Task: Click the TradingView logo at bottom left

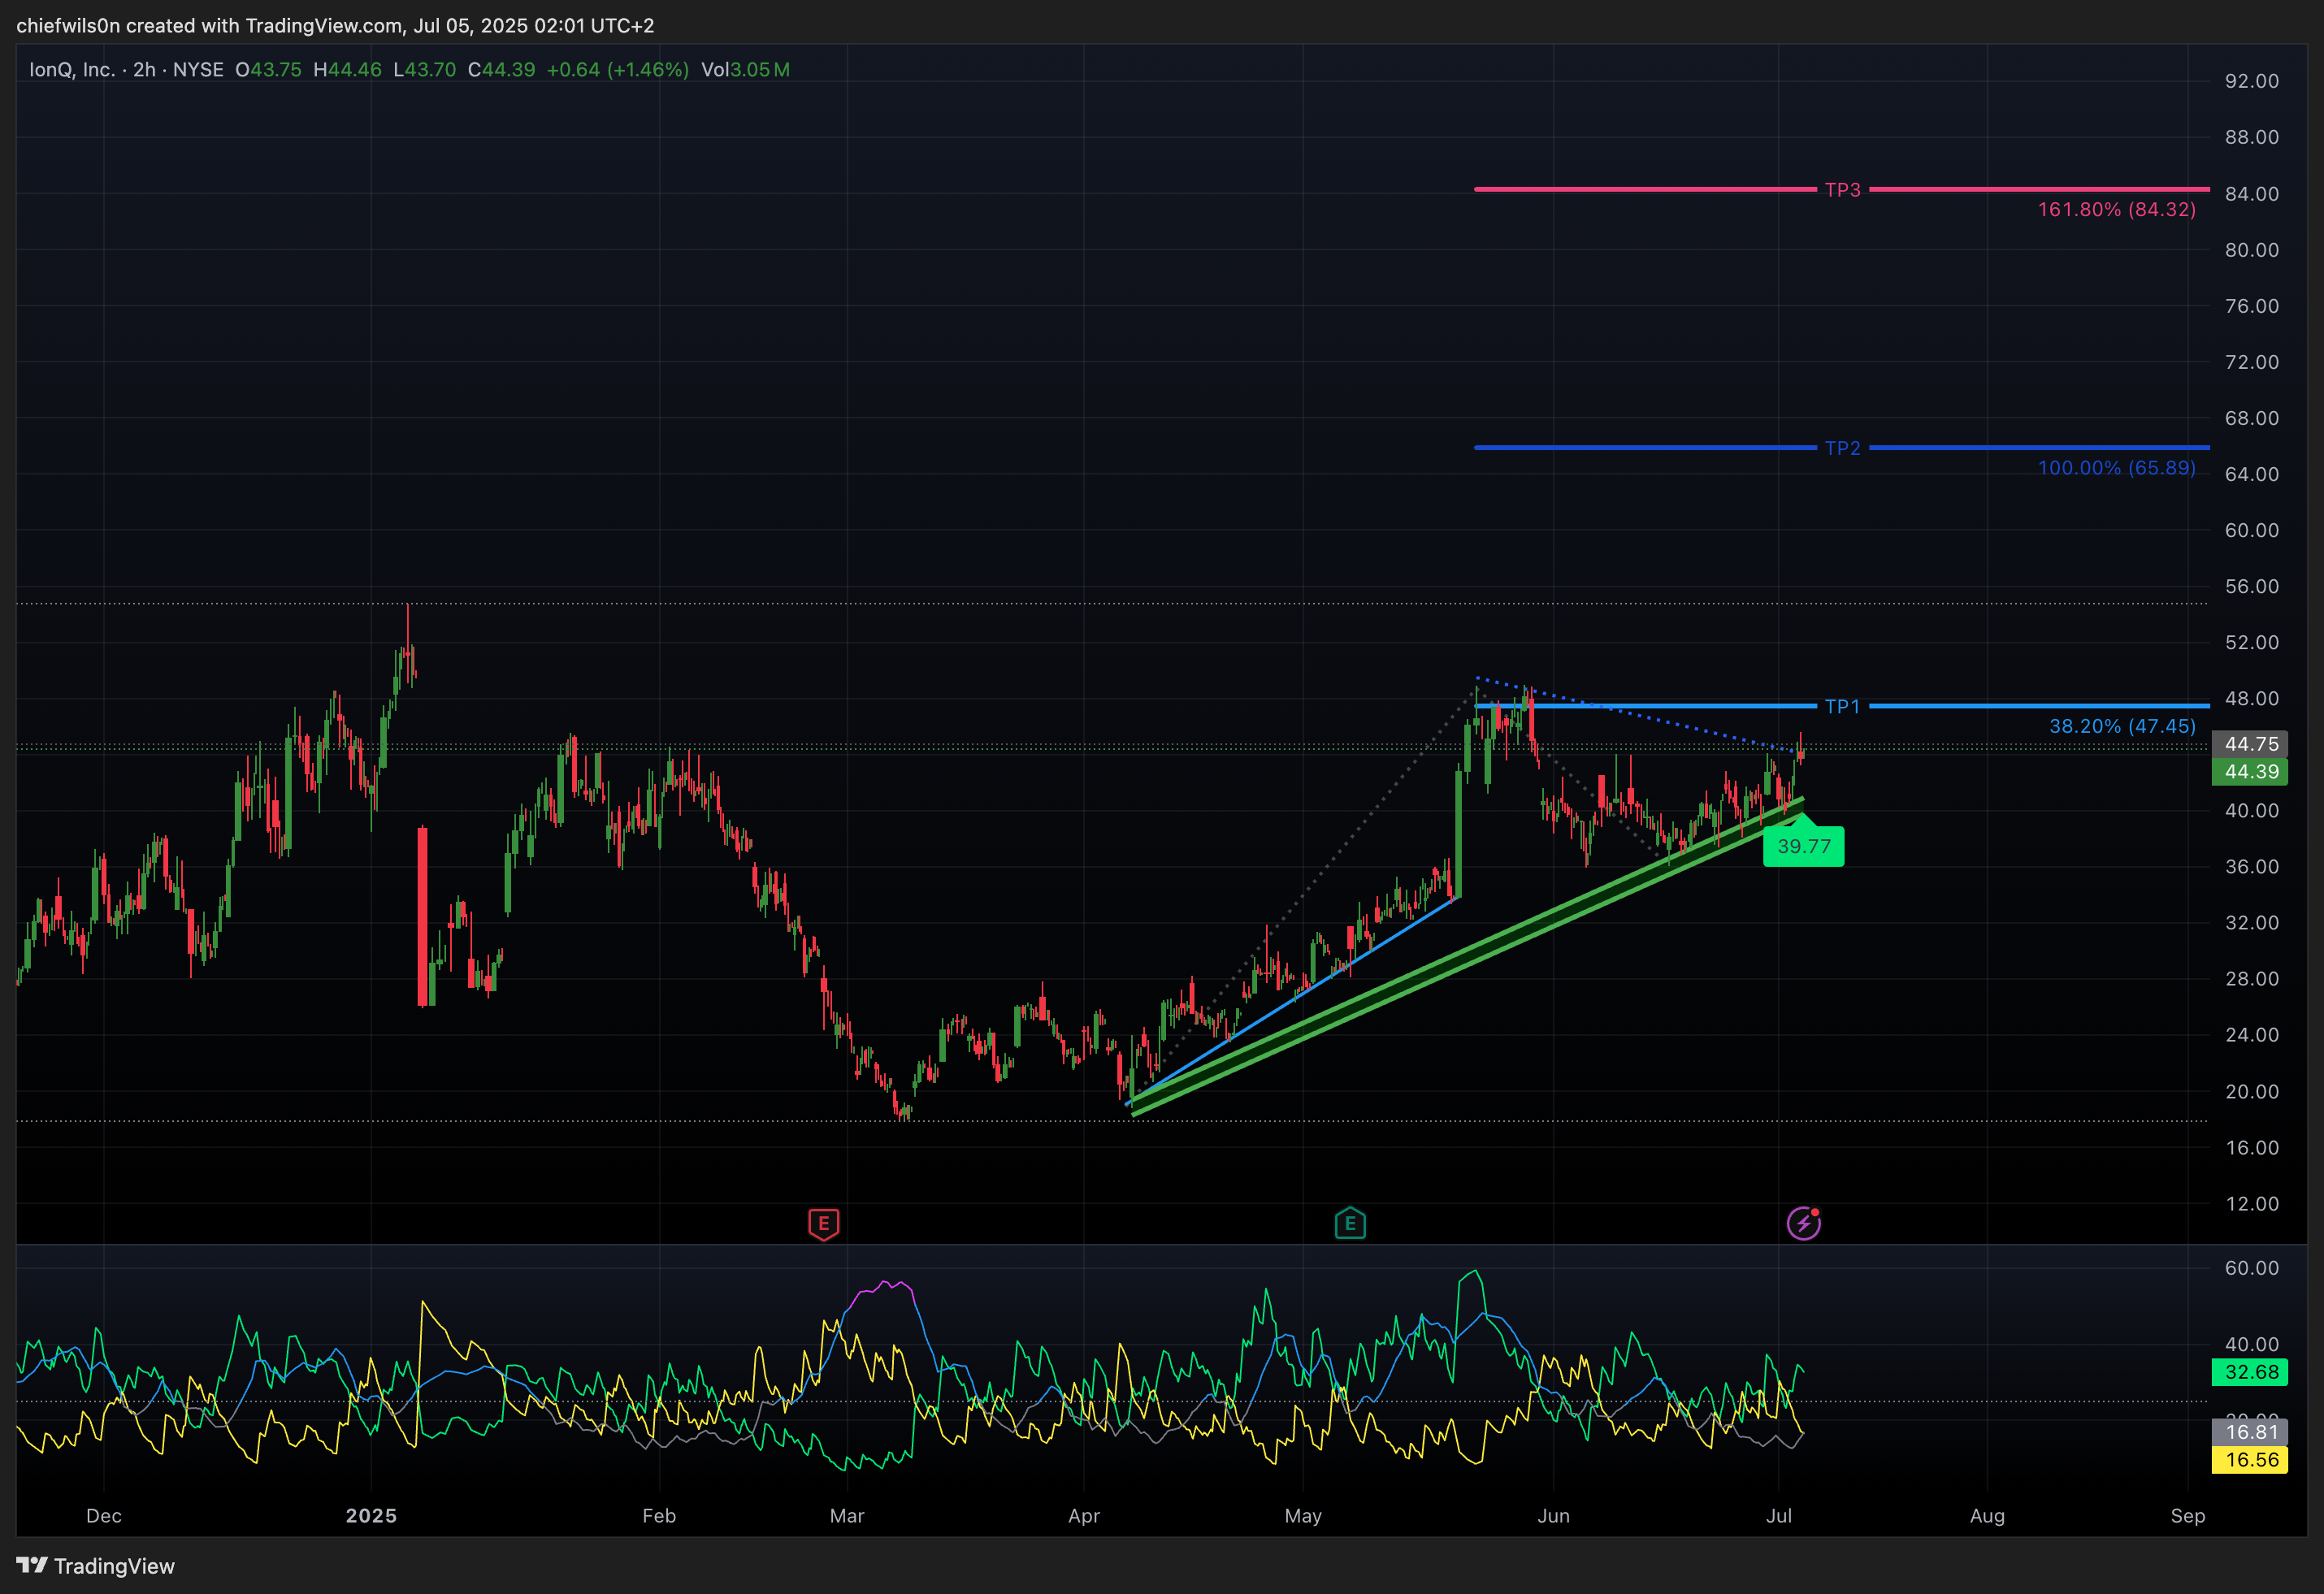Action: (x=96, y=1566)
